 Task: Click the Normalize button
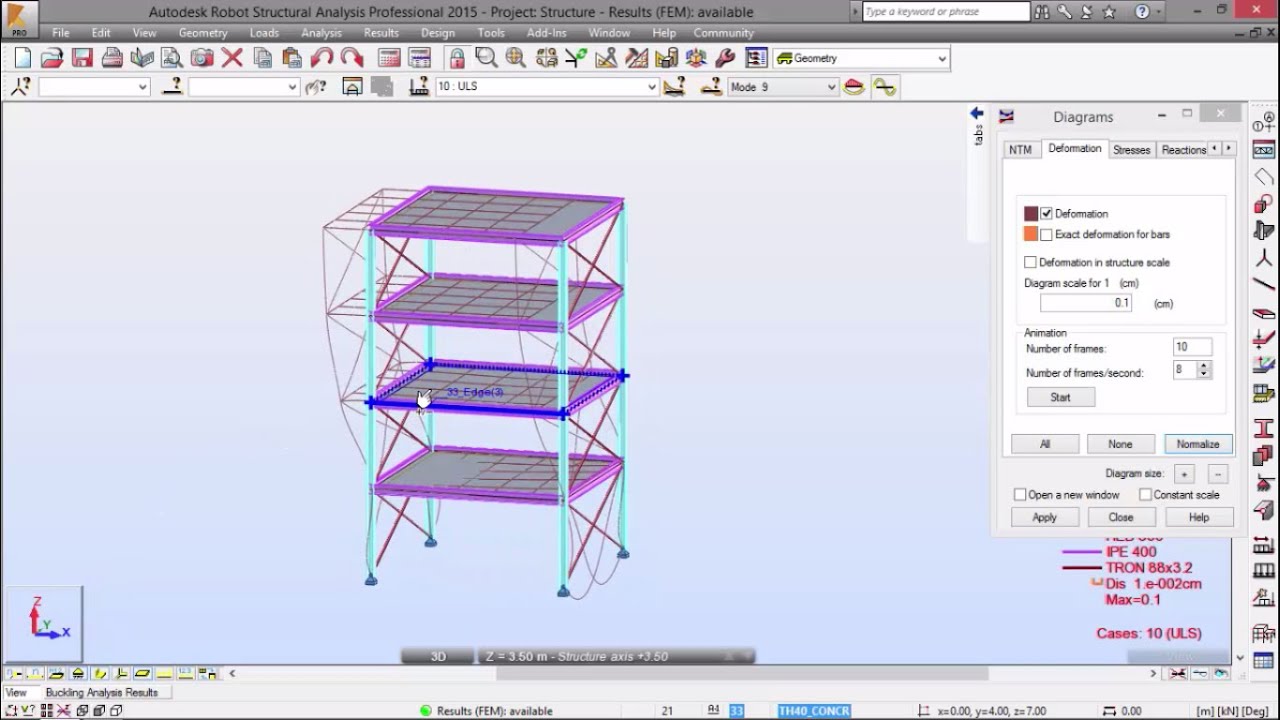click(x=1197, y=444)
